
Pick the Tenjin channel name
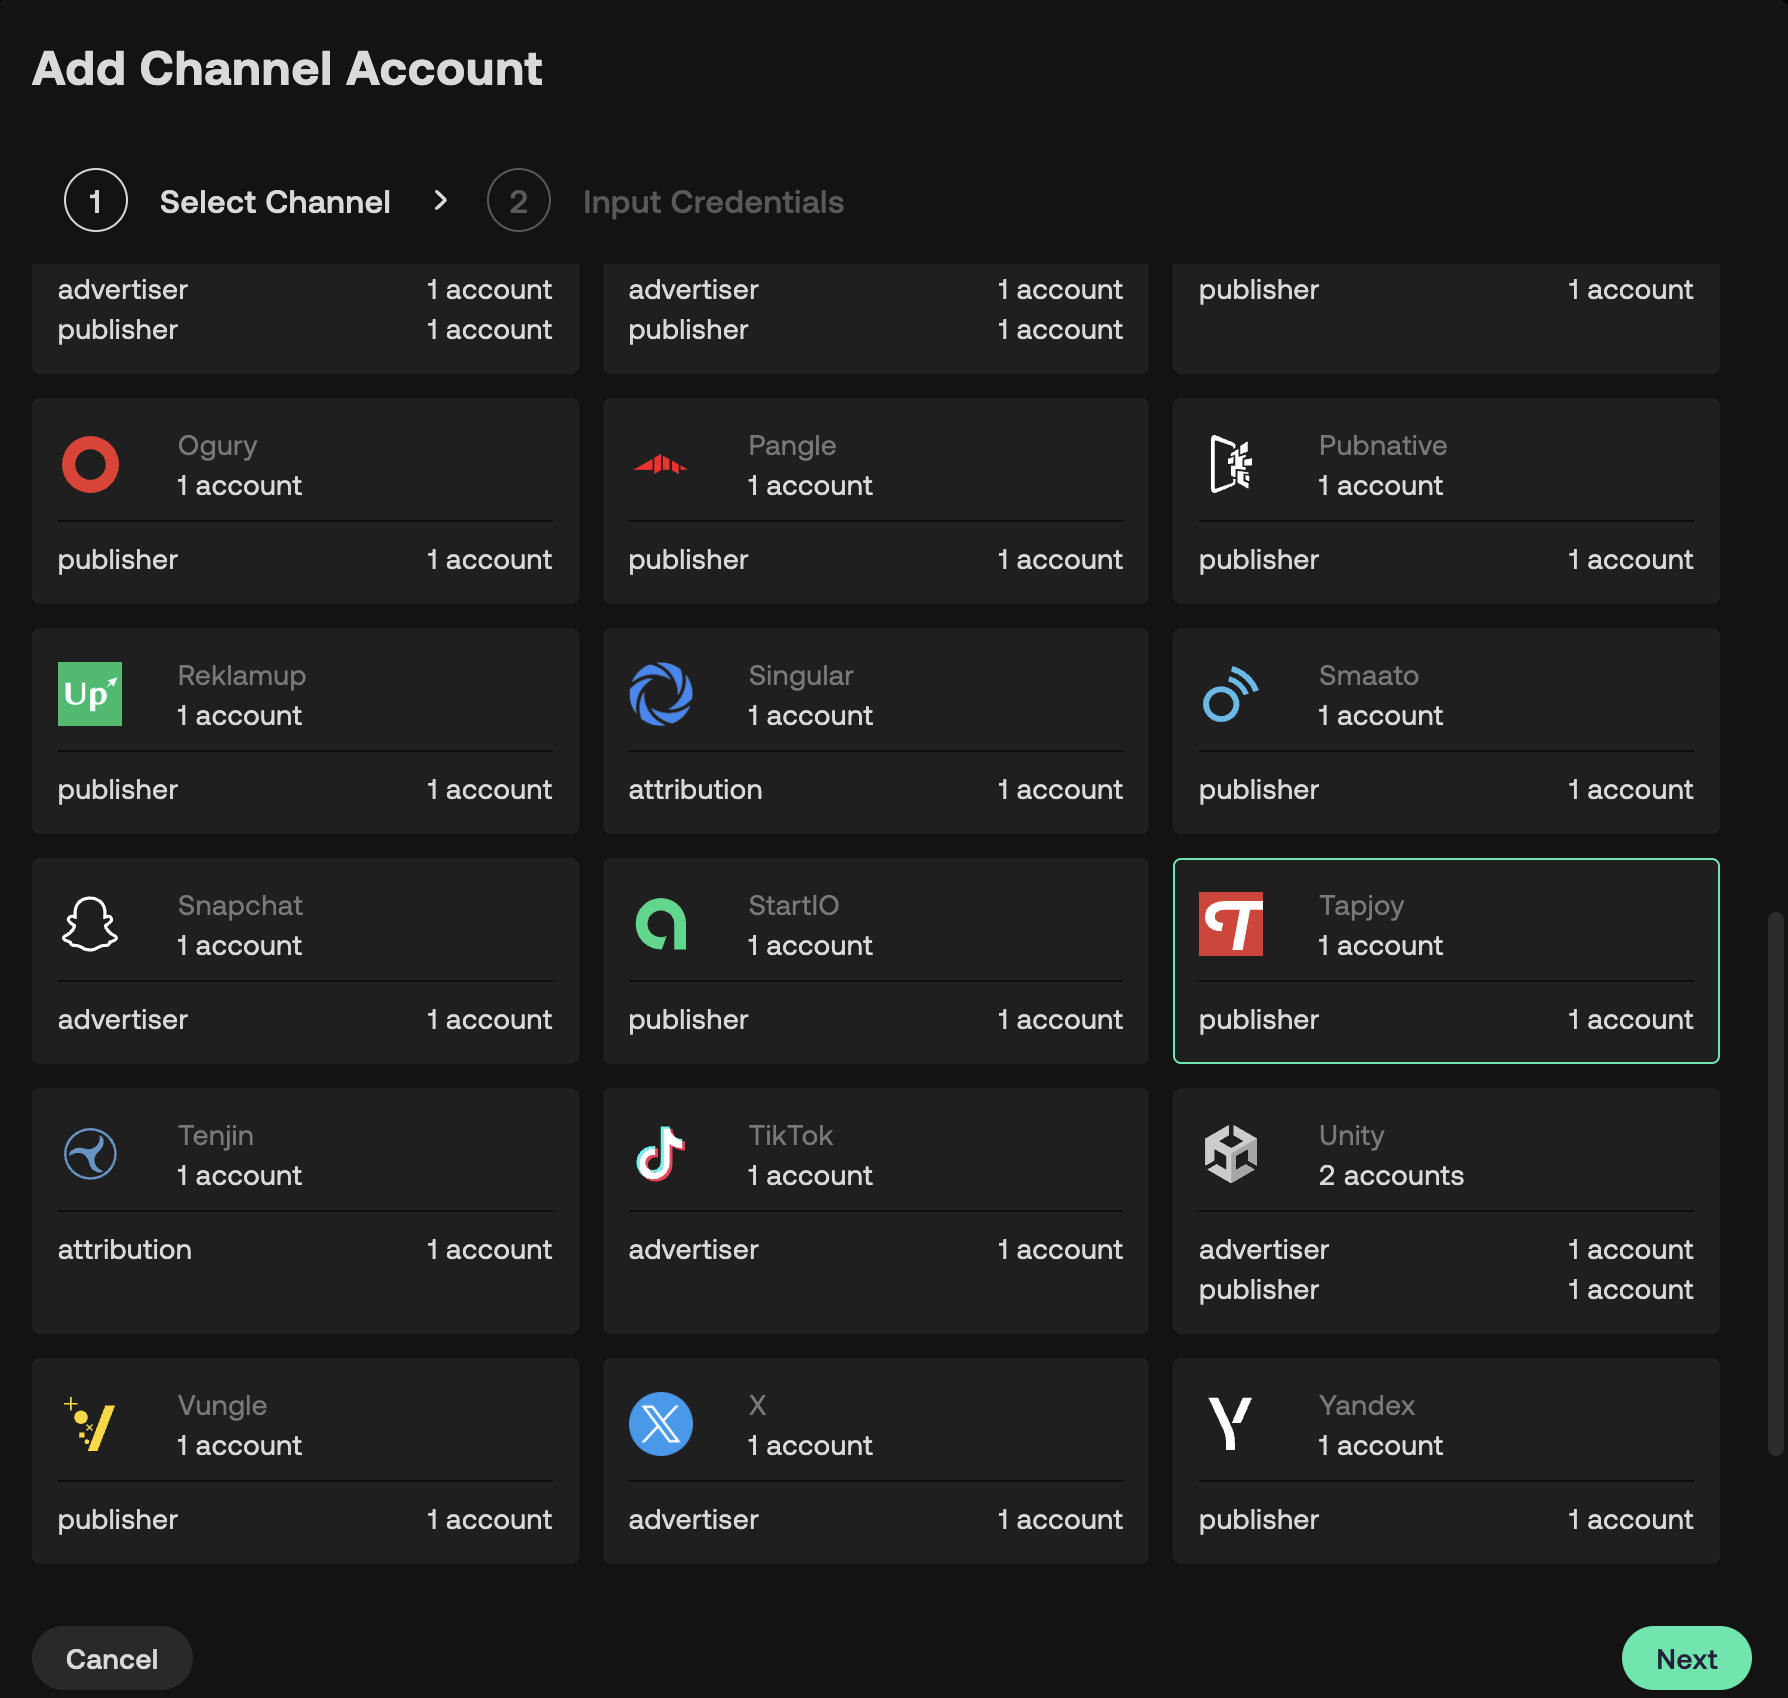click(215, 1136)
